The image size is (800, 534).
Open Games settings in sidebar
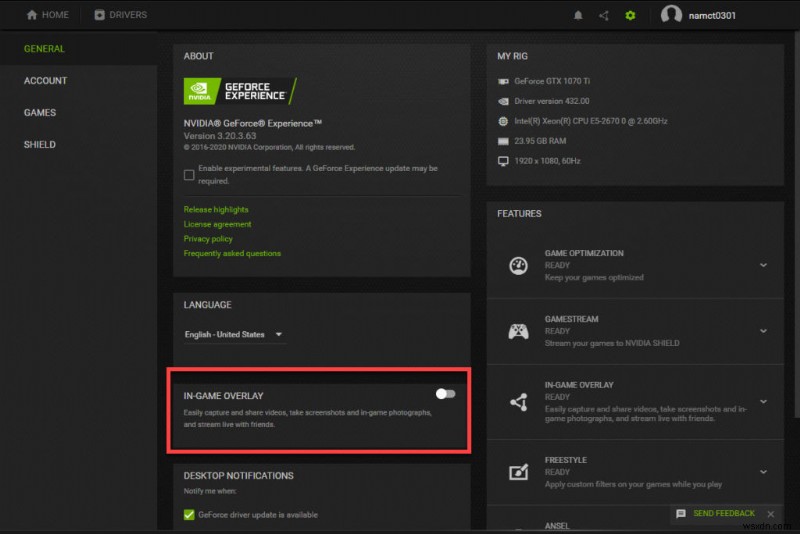(40, 113)
